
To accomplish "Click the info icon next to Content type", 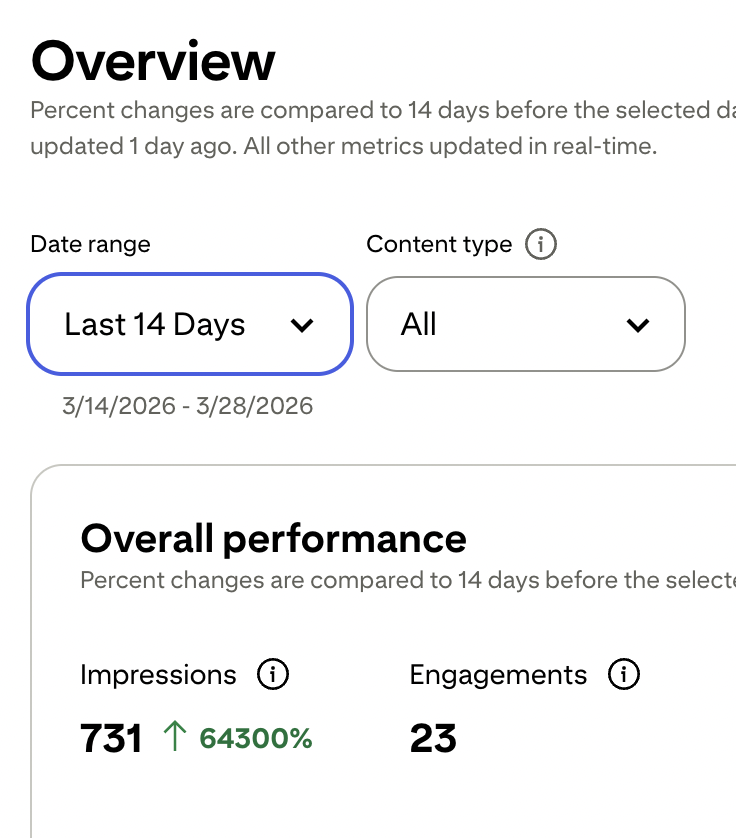I will pyautogui.click(x=540, y=244).
